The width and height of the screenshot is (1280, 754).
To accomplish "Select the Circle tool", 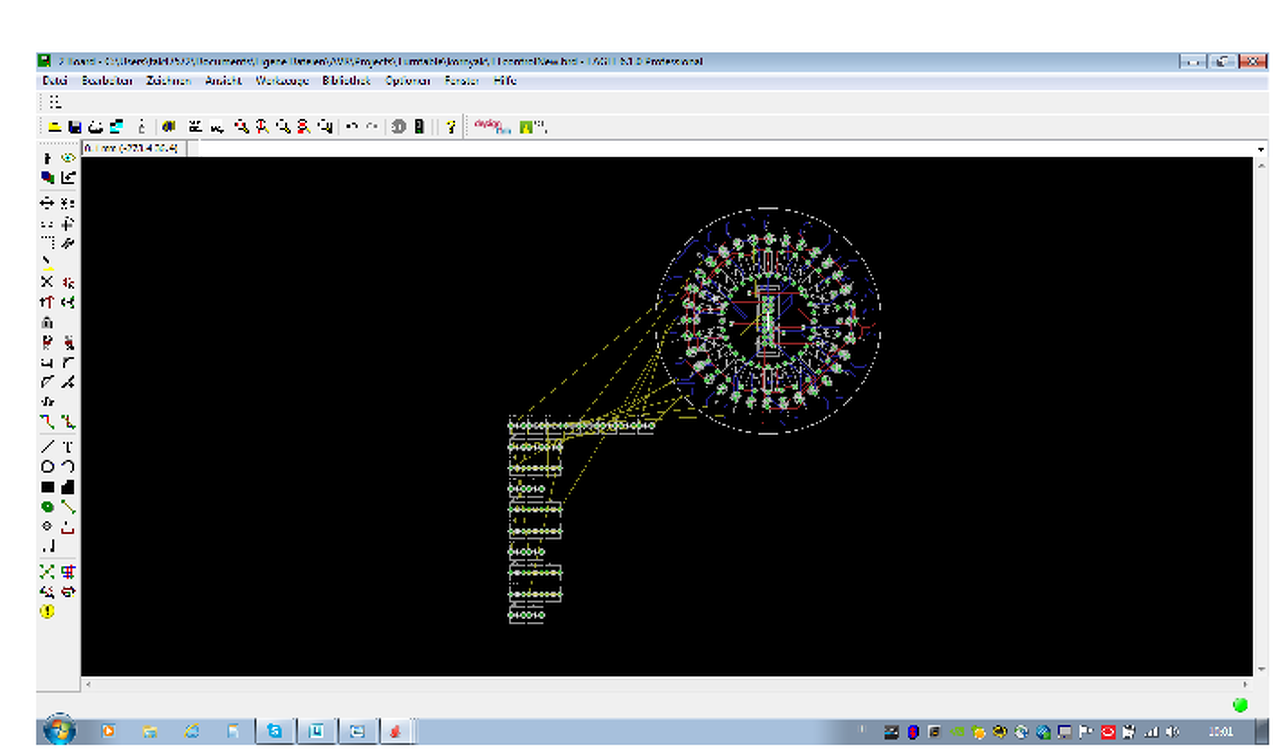I will [47, 467].
